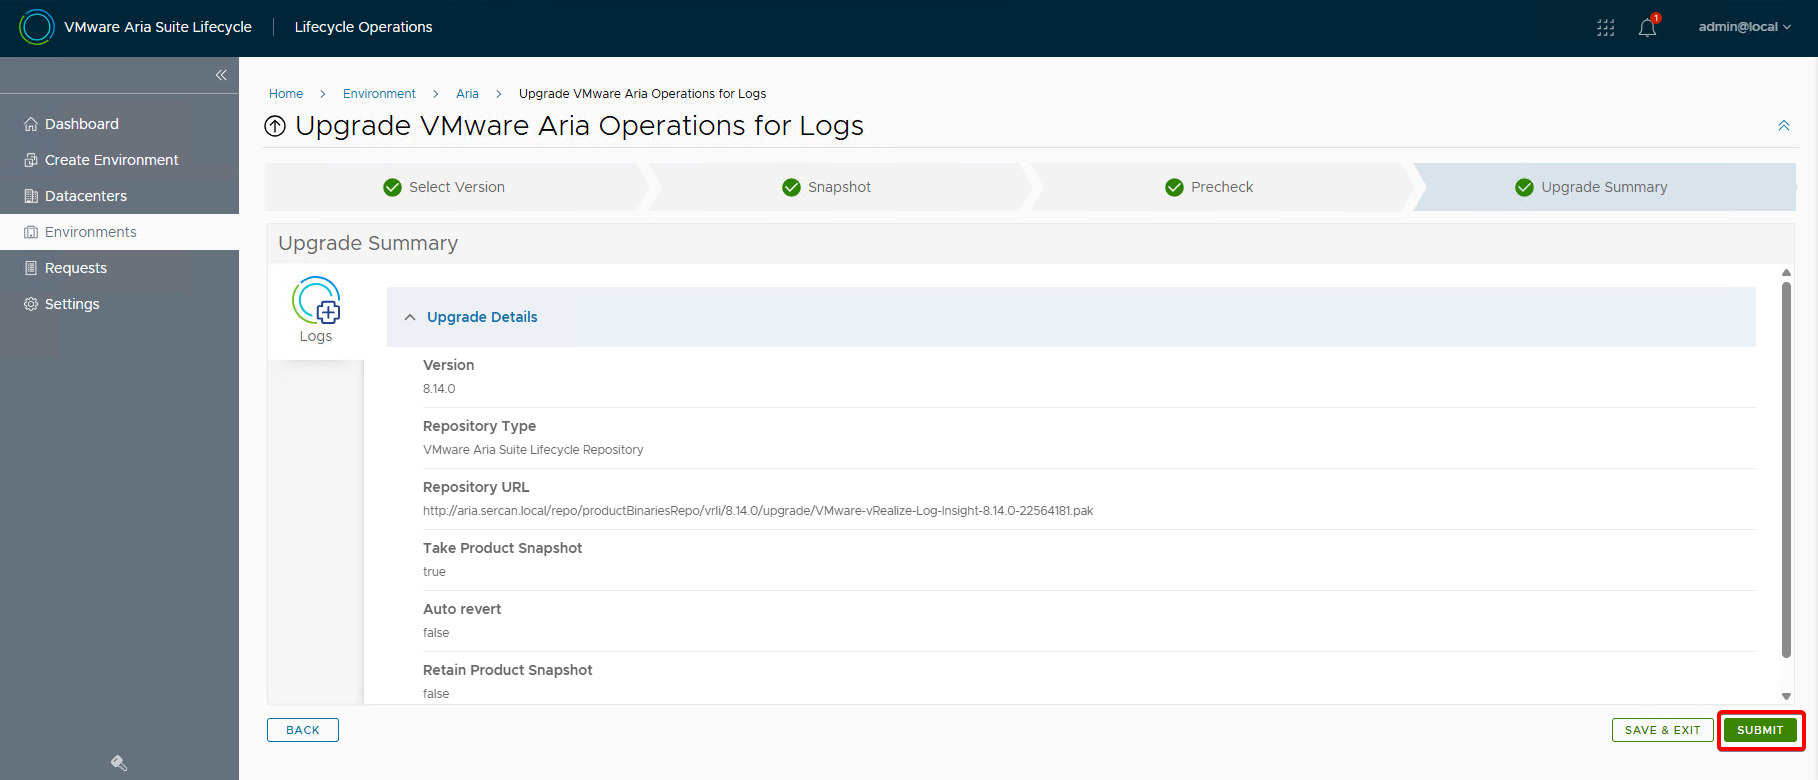Collapse the page header with double-arrow

click(1783, 126)
